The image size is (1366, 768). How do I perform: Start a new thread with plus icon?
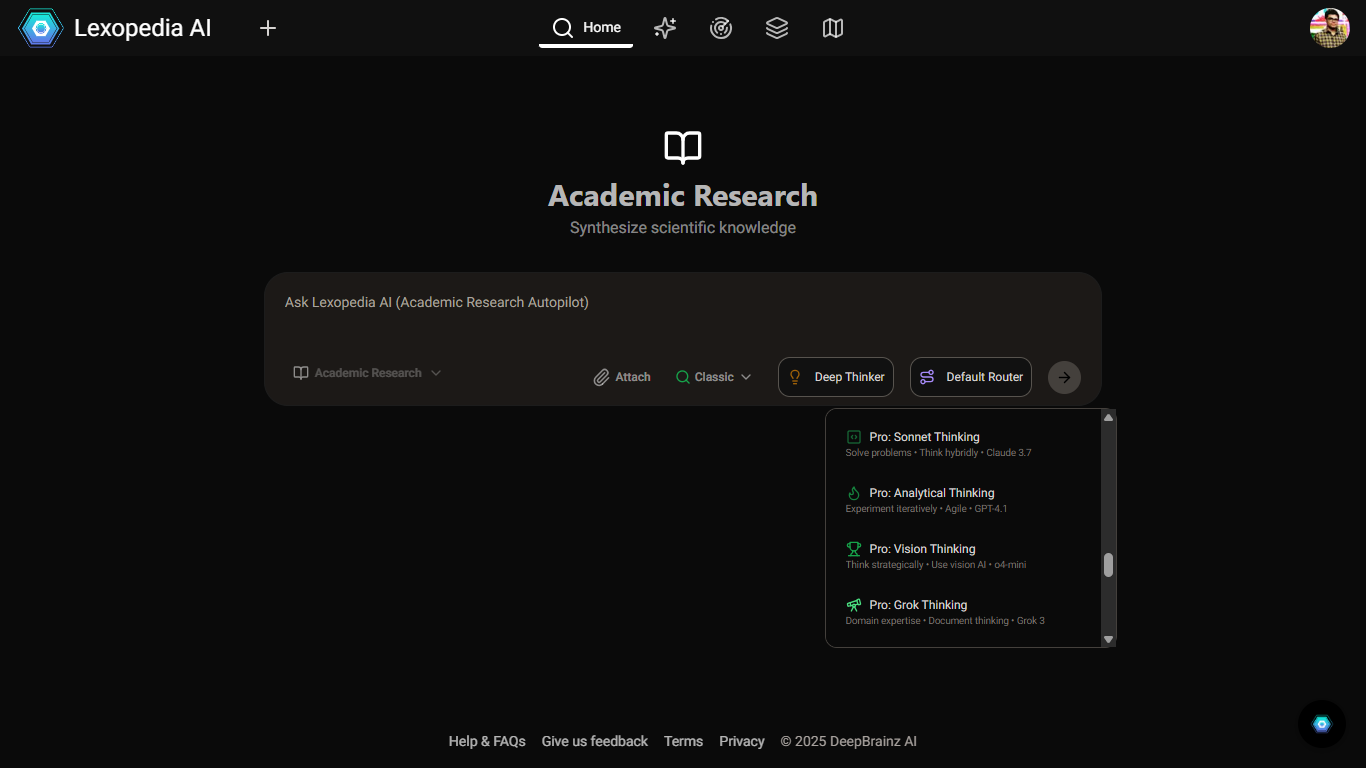268,28
